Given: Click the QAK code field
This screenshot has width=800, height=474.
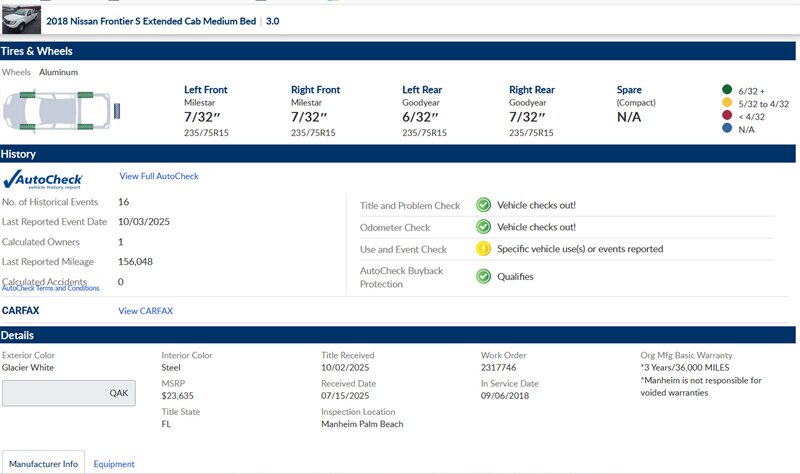Looking at the screenshot, I should 68,393.
